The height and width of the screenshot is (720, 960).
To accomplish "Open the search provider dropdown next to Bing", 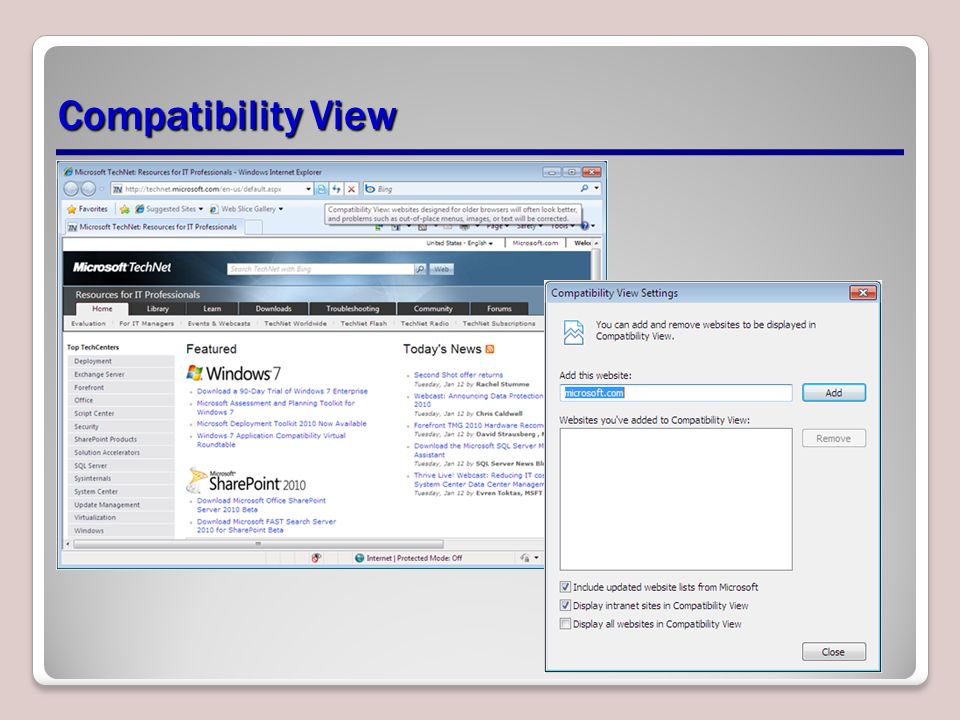I will click(596, 189).
